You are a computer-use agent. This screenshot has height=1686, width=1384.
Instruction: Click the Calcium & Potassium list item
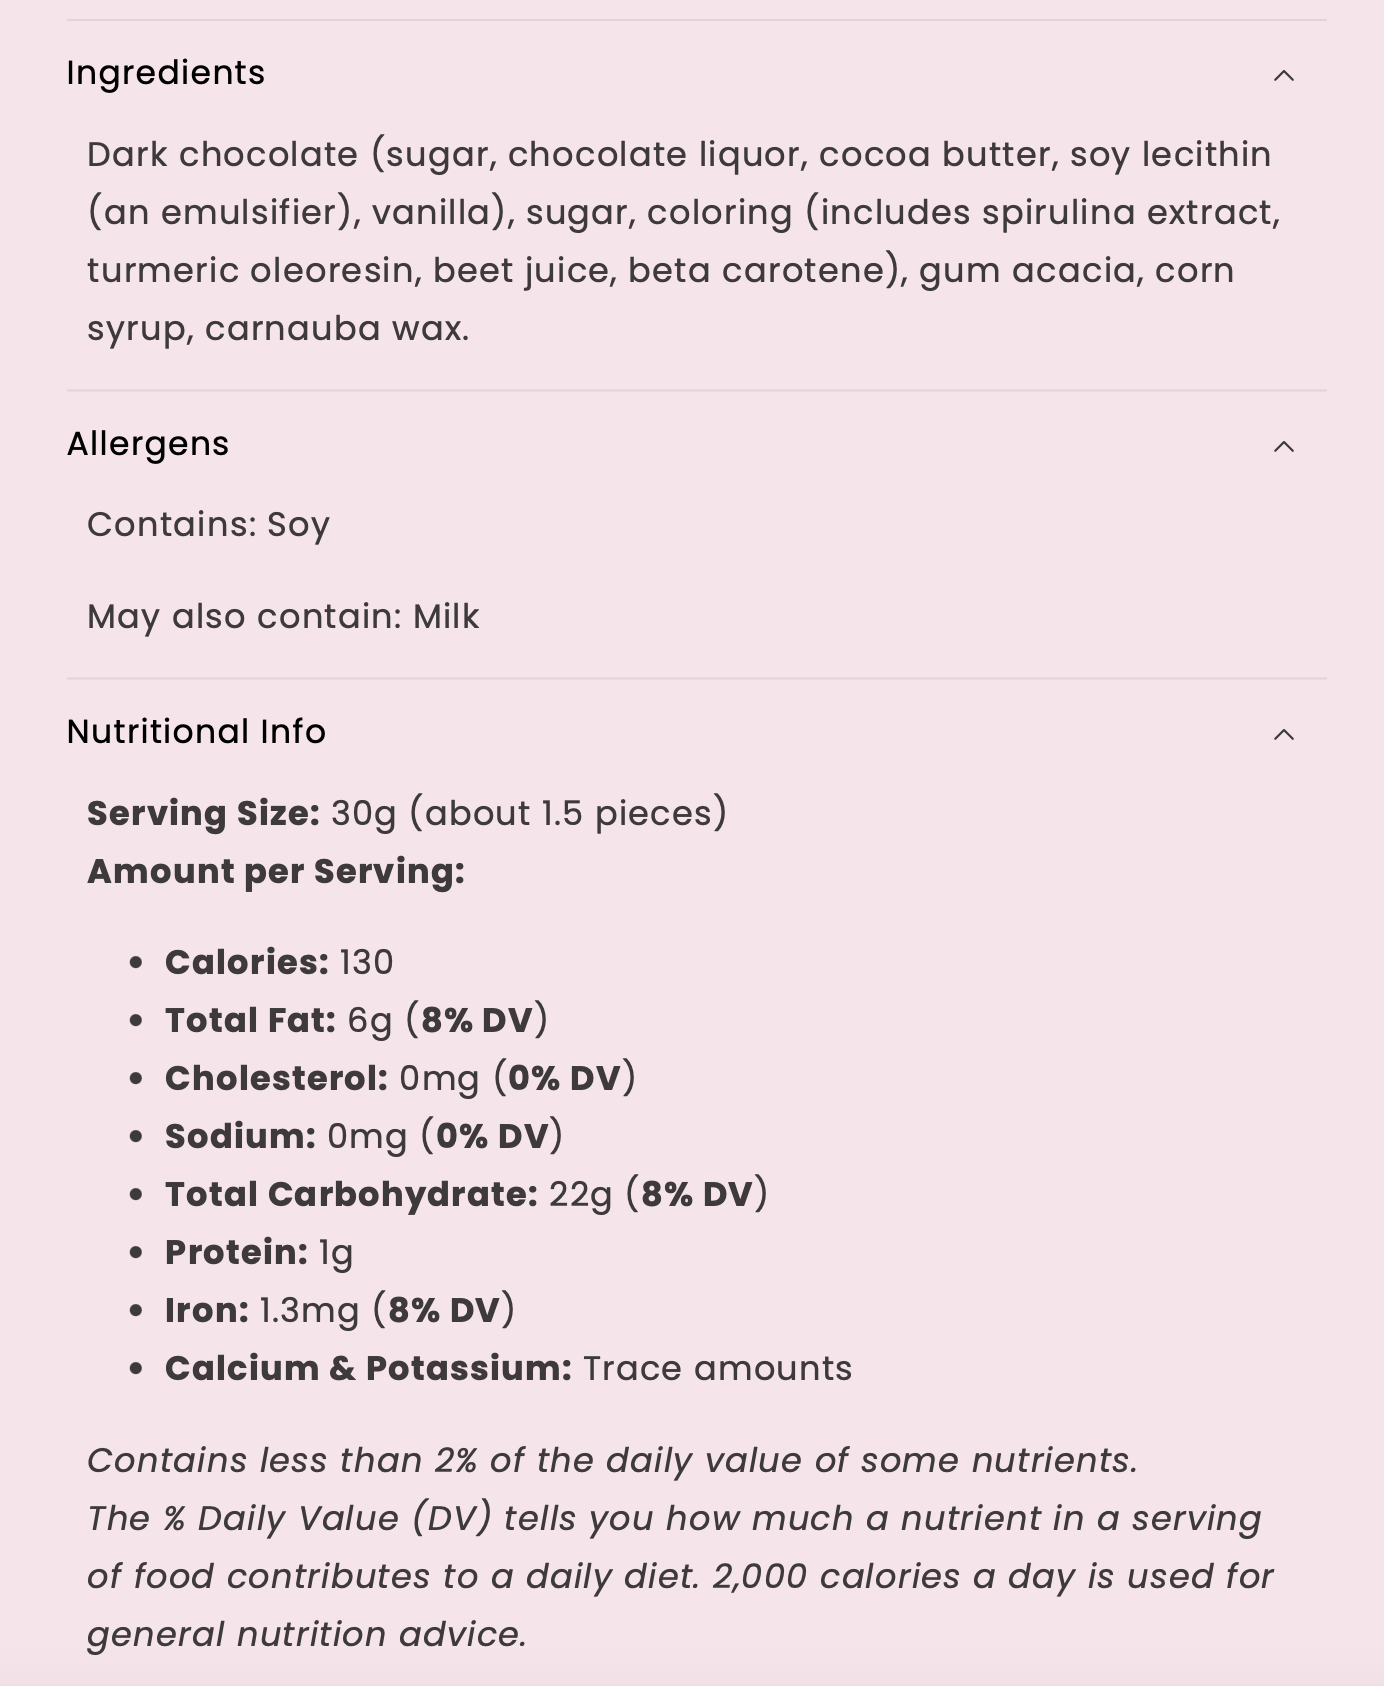click(x=508, y=1368)
